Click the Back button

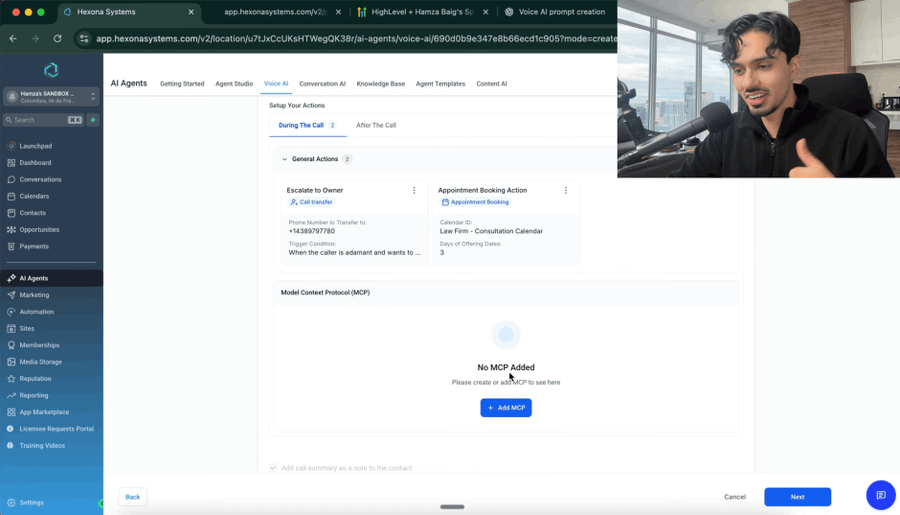click(x=133, y=497)
